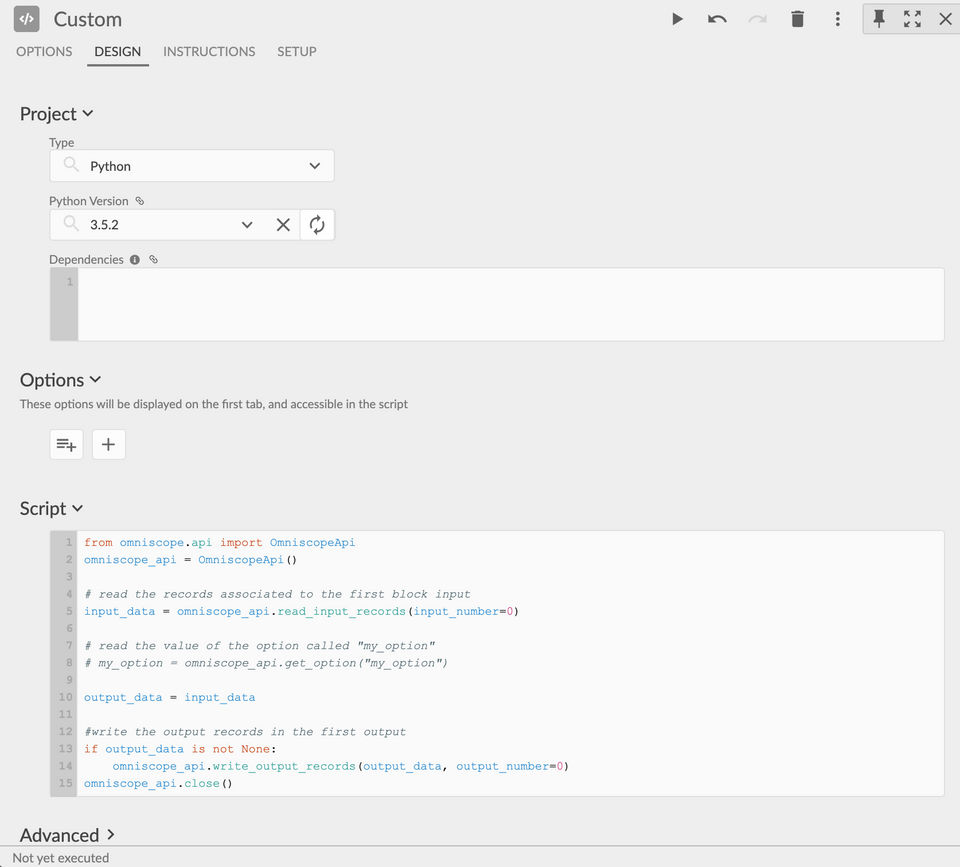Close the Custom block dialog
960x867 pixels.
945,19
